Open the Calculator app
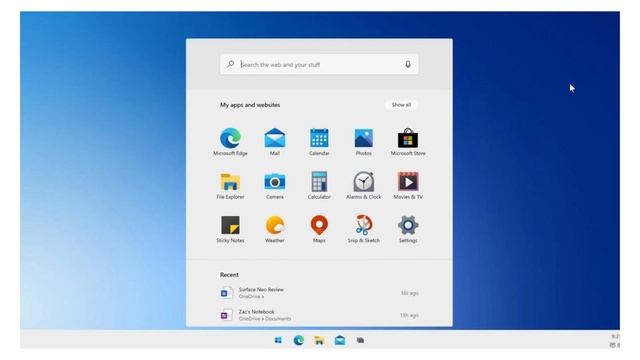640x360 pixels. 319,186
